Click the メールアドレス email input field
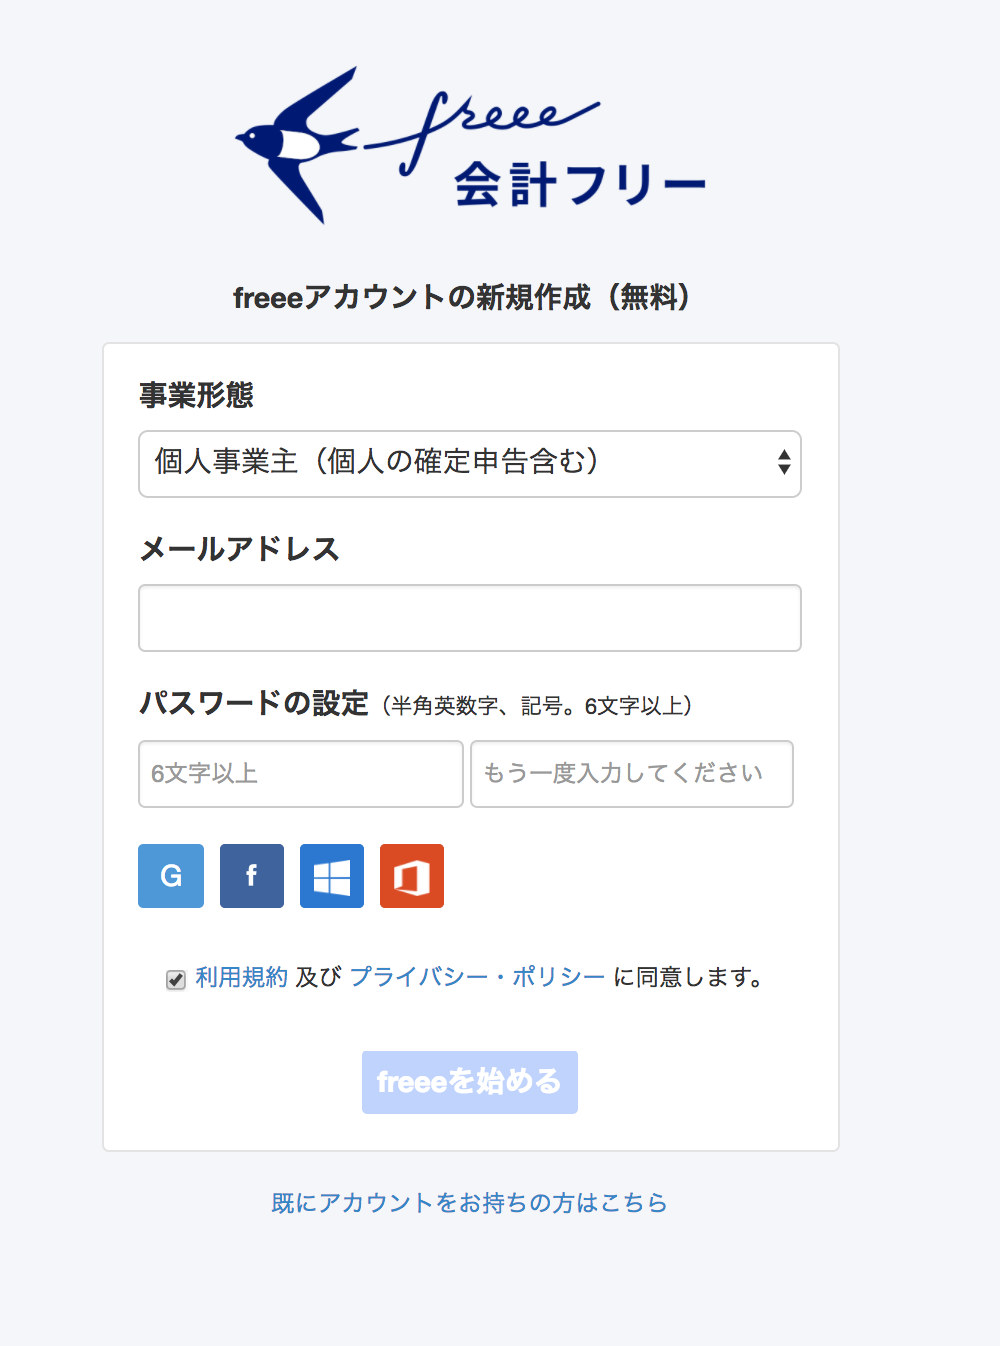 [x=470, y=618]
